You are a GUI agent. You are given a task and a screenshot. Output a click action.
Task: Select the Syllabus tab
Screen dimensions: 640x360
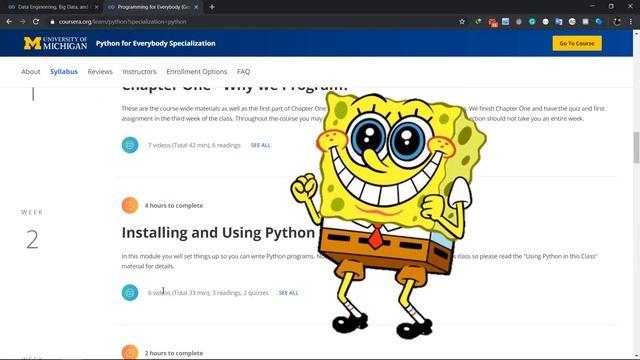(x=64, y=71)
